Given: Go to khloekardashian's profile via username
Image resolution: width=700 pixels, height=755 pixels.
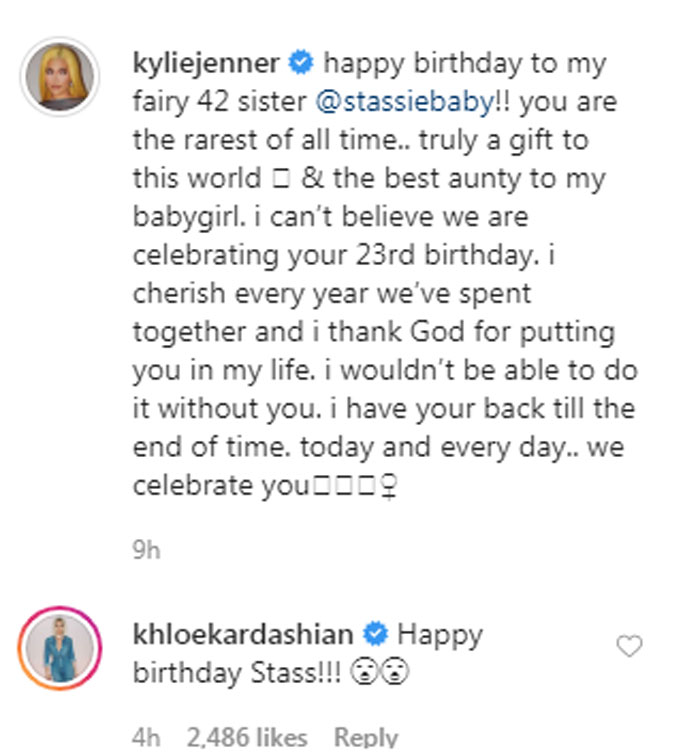Looking at the screenshot, I should (x=242, y=634).
